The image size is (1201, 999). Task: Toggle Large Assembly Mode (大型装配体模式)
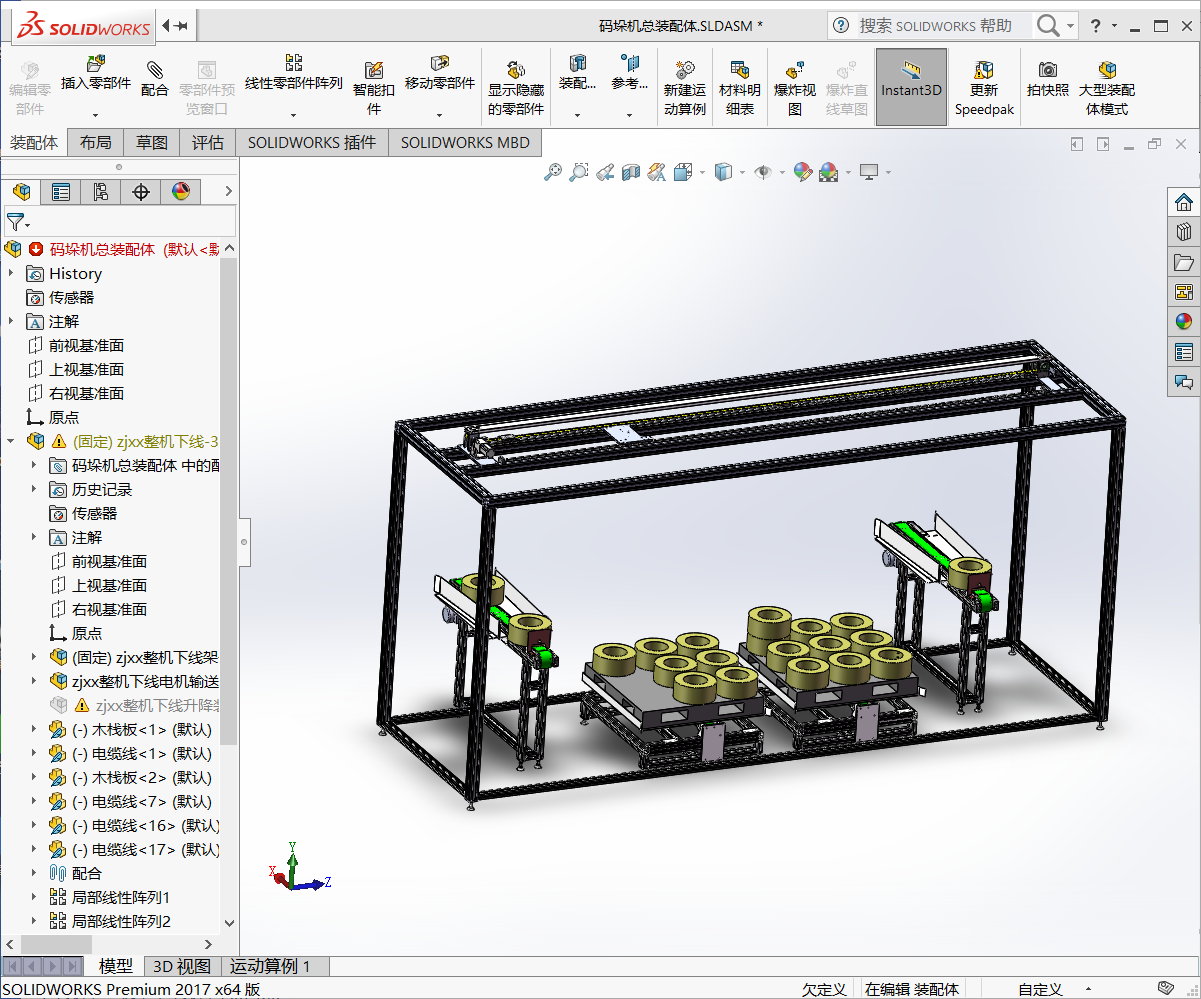tap(1107, 87)
